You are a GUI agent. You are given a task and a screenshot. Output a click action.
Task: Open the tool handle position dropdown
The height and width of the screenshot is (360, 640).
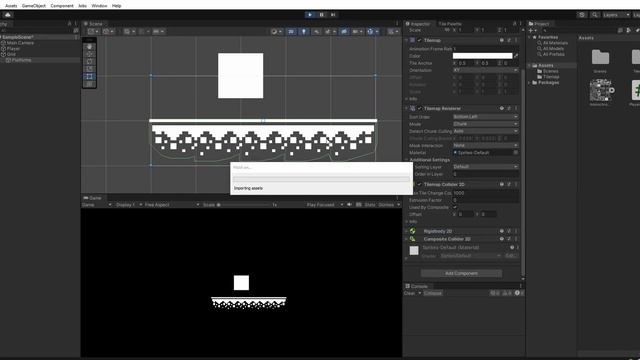tap(93, 31)
